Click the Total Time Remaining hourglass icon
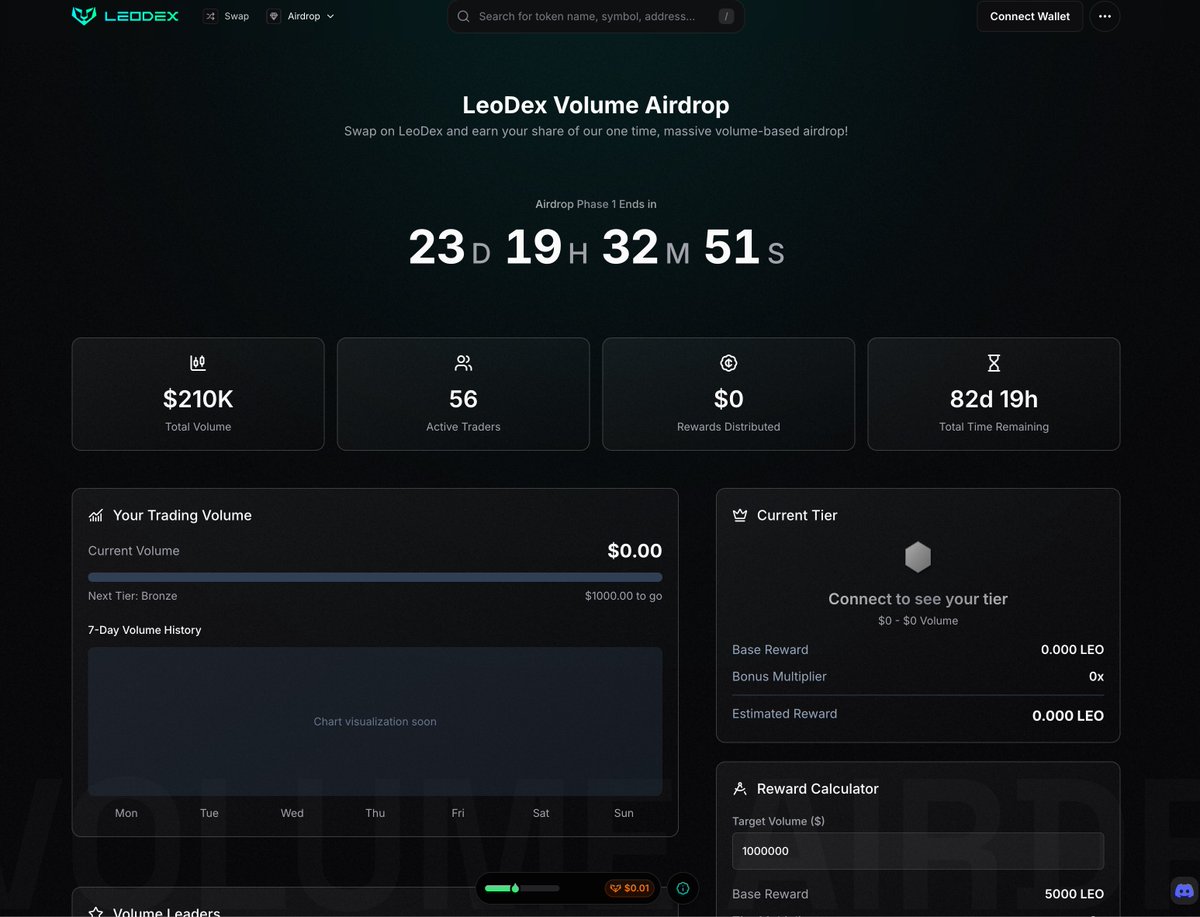 [x=994, y=363]
